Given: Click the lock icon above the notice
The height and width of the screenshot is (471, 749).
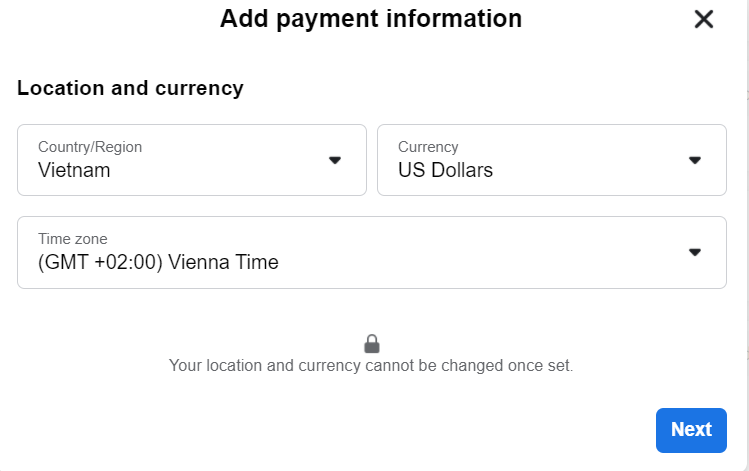Looking at the screenshot, I should pyautogui.click(x=371, y=344).
